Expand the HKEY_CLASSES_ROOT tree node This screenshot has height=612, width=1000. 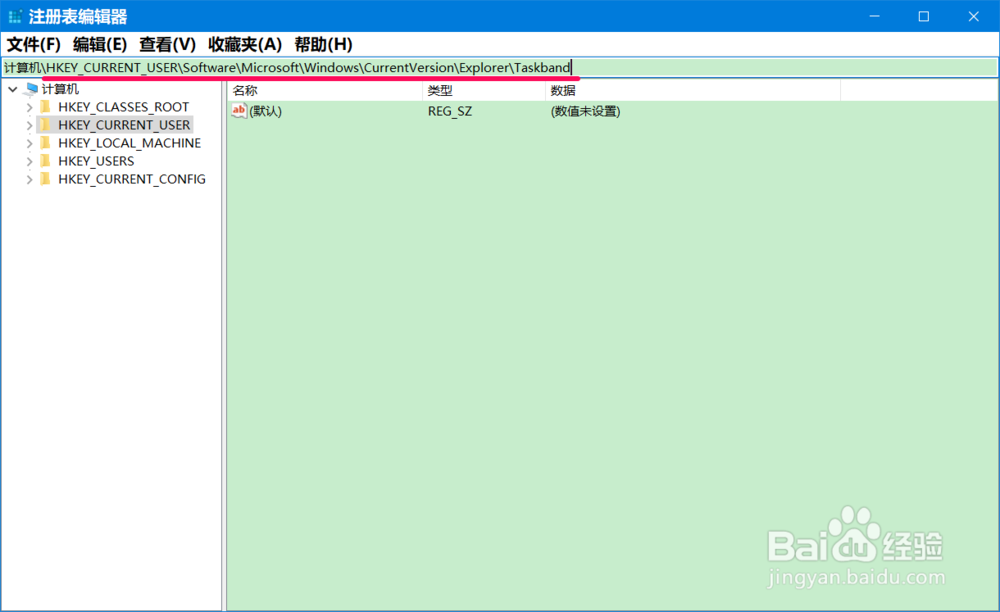[28, 106]
